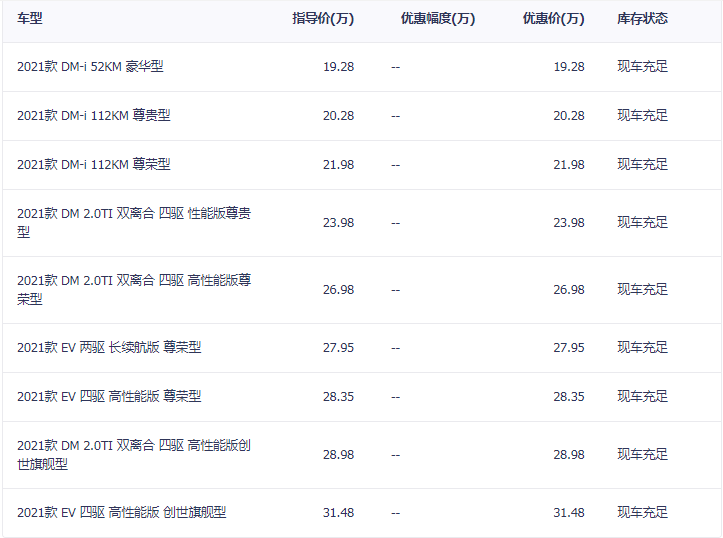Click 现车充足 in the 23.98 row
Viewport: 723px width, 538px height.
point(642,223)
